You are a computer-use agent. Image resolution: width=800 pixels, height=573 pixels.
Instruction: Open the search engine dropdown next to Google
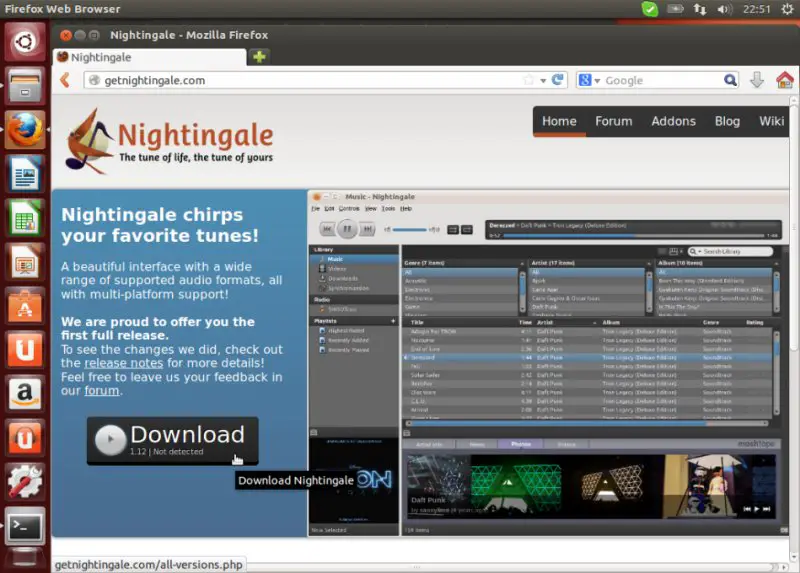pyautogui.click(x=597, y=81)
